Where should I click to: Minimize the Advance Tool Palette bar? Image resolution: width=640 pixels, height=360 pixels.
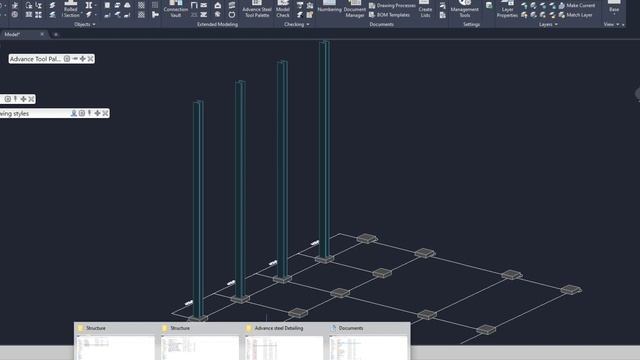pos(75,59)
